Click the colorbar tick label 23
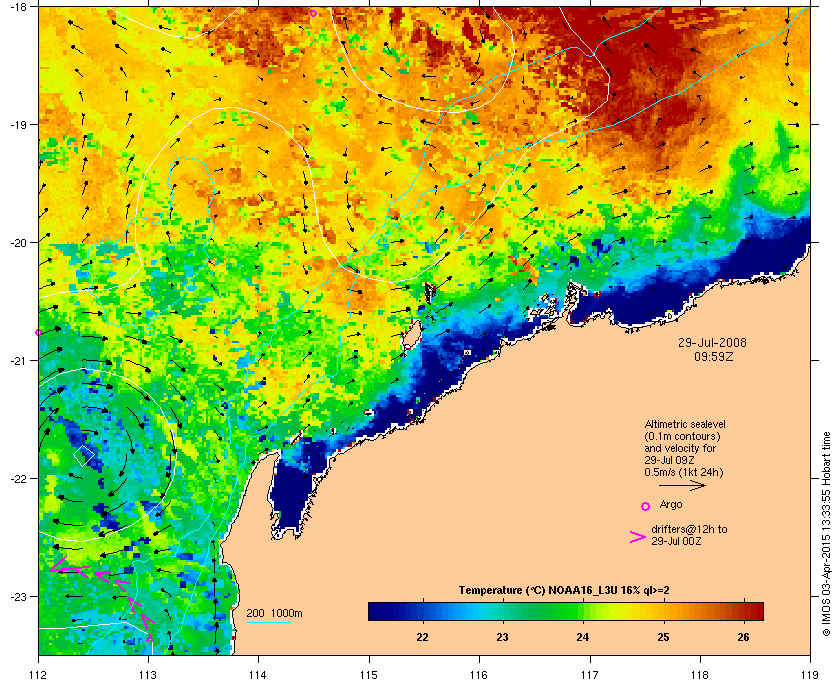Image resolution: width=840 pixels, height=680 pixels. [502, 637]
